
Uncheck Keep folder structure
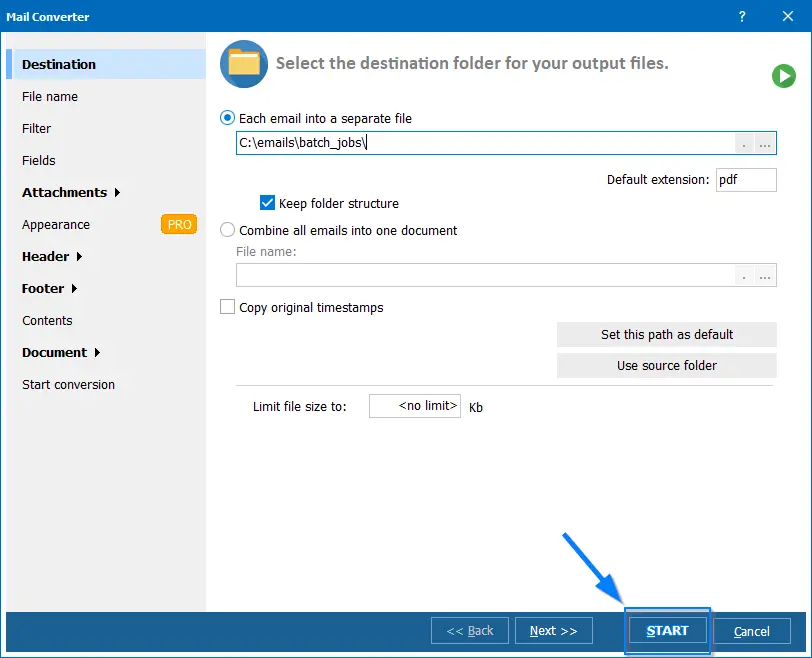266,202
